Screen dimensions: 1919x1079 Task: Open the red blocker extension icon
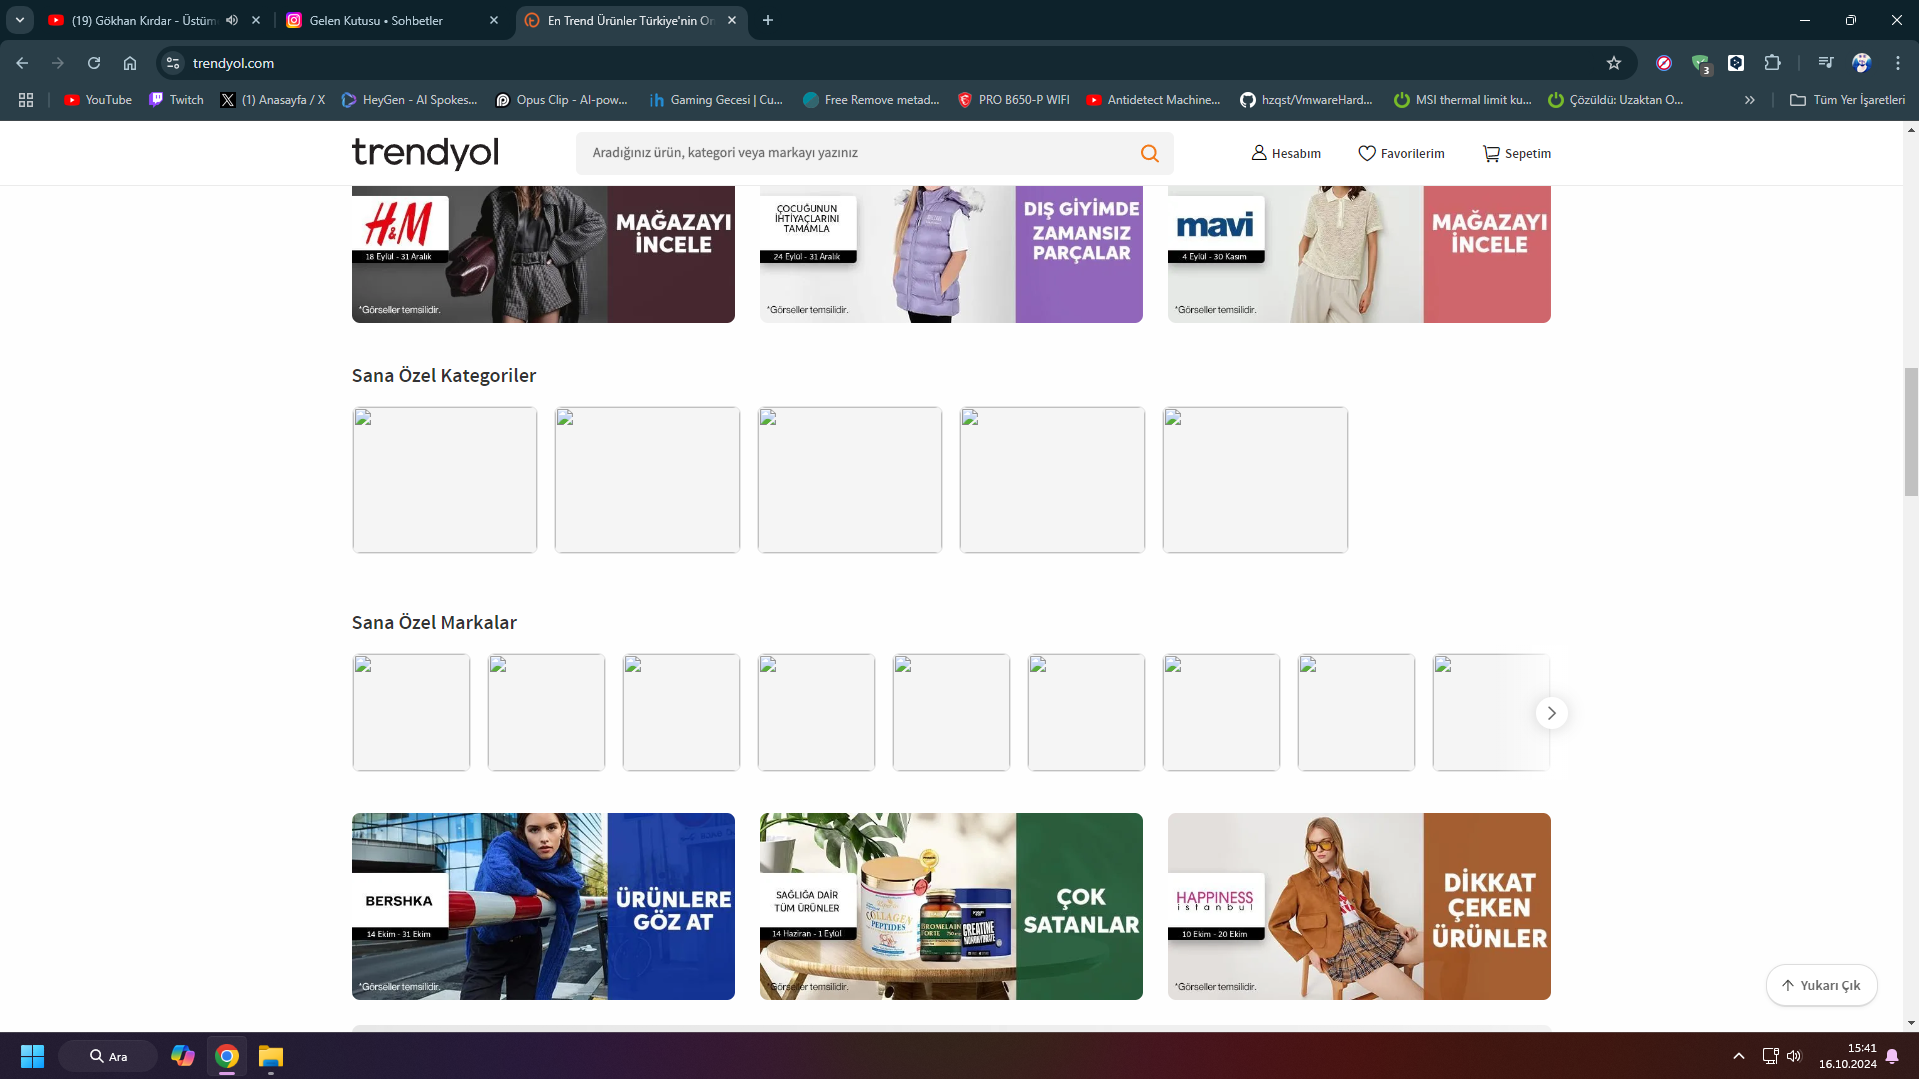[x=1664, y=63]
